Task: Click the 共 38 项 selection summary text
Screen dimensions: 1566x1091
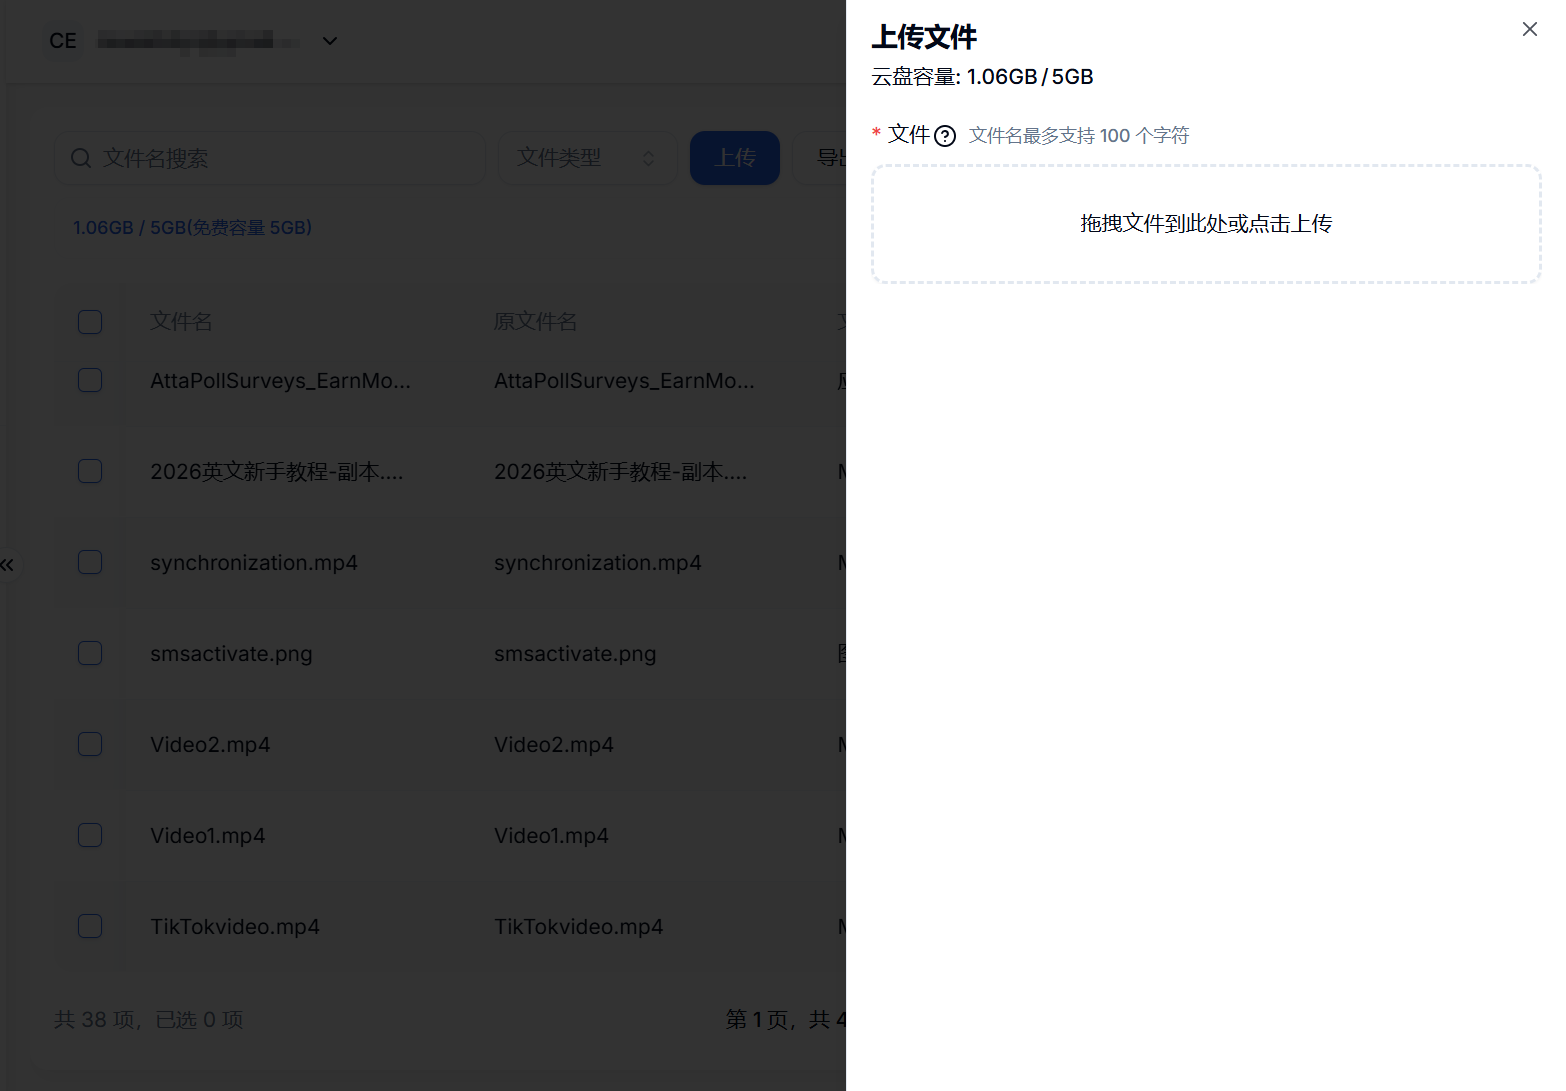Action: (149, 1019)
